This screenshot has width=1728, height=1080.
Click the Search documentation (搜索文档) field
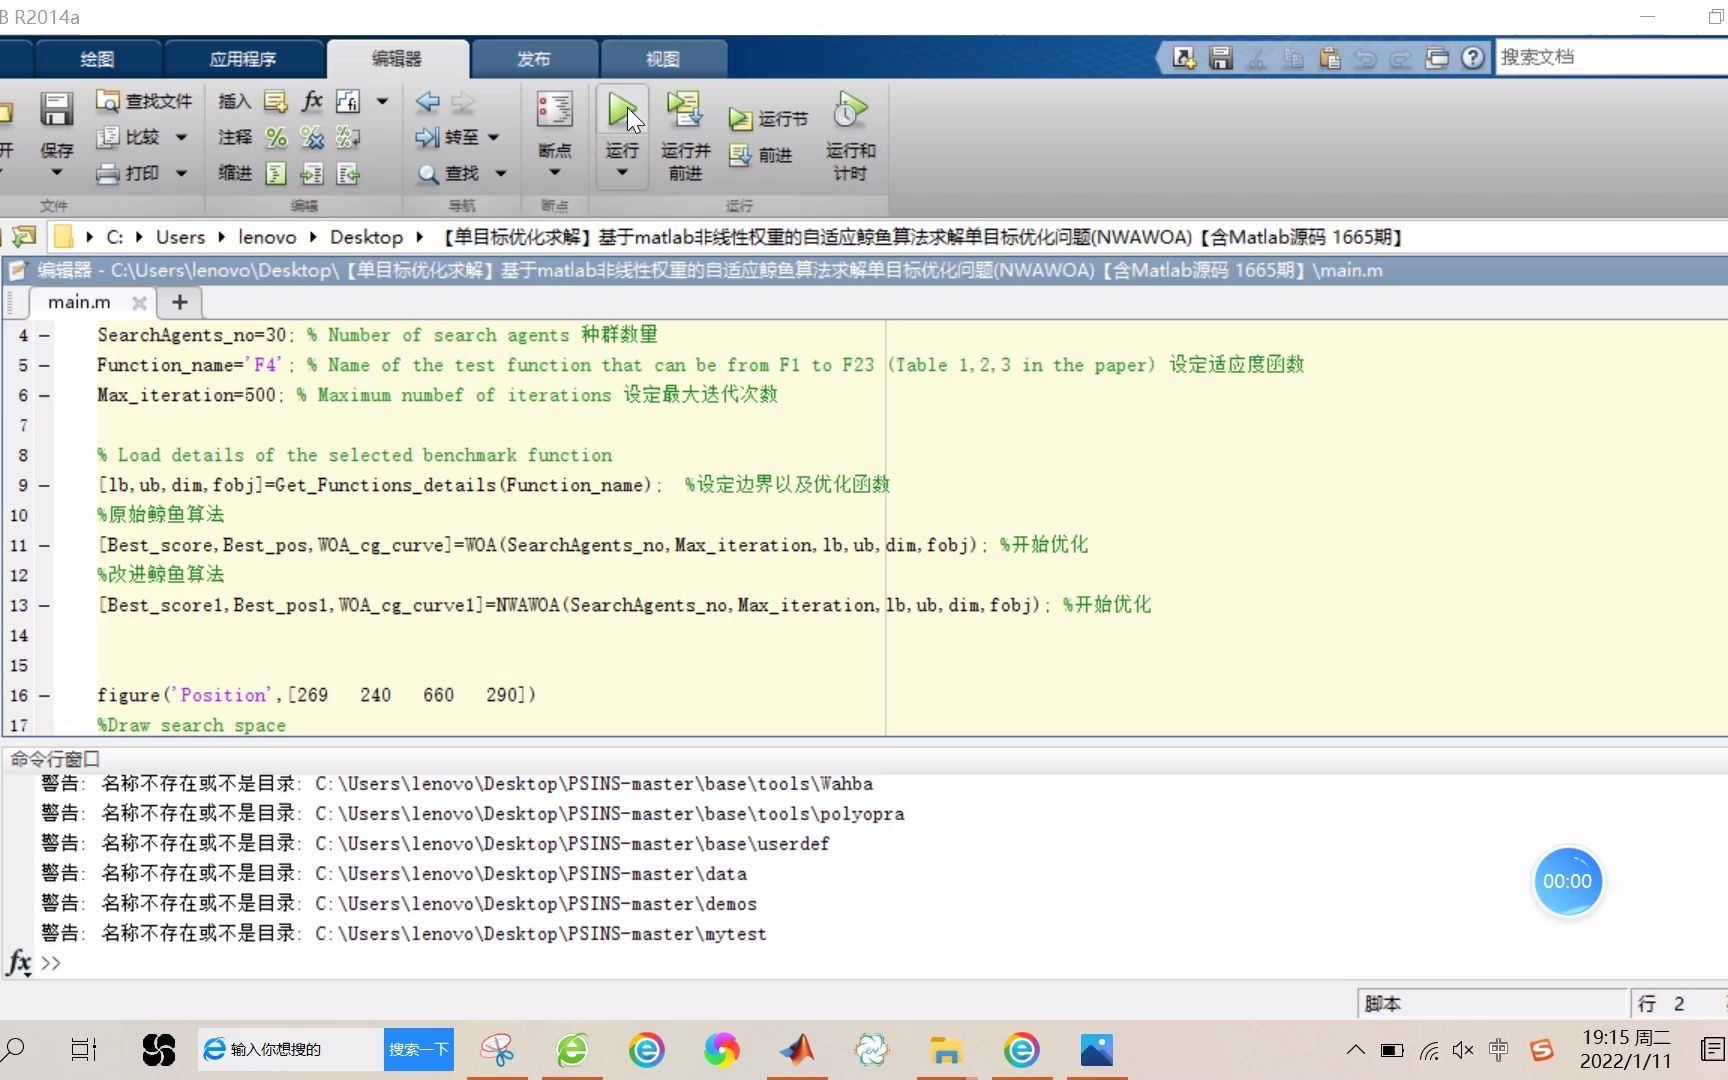pyautogui.click(x=1610, y=58)
